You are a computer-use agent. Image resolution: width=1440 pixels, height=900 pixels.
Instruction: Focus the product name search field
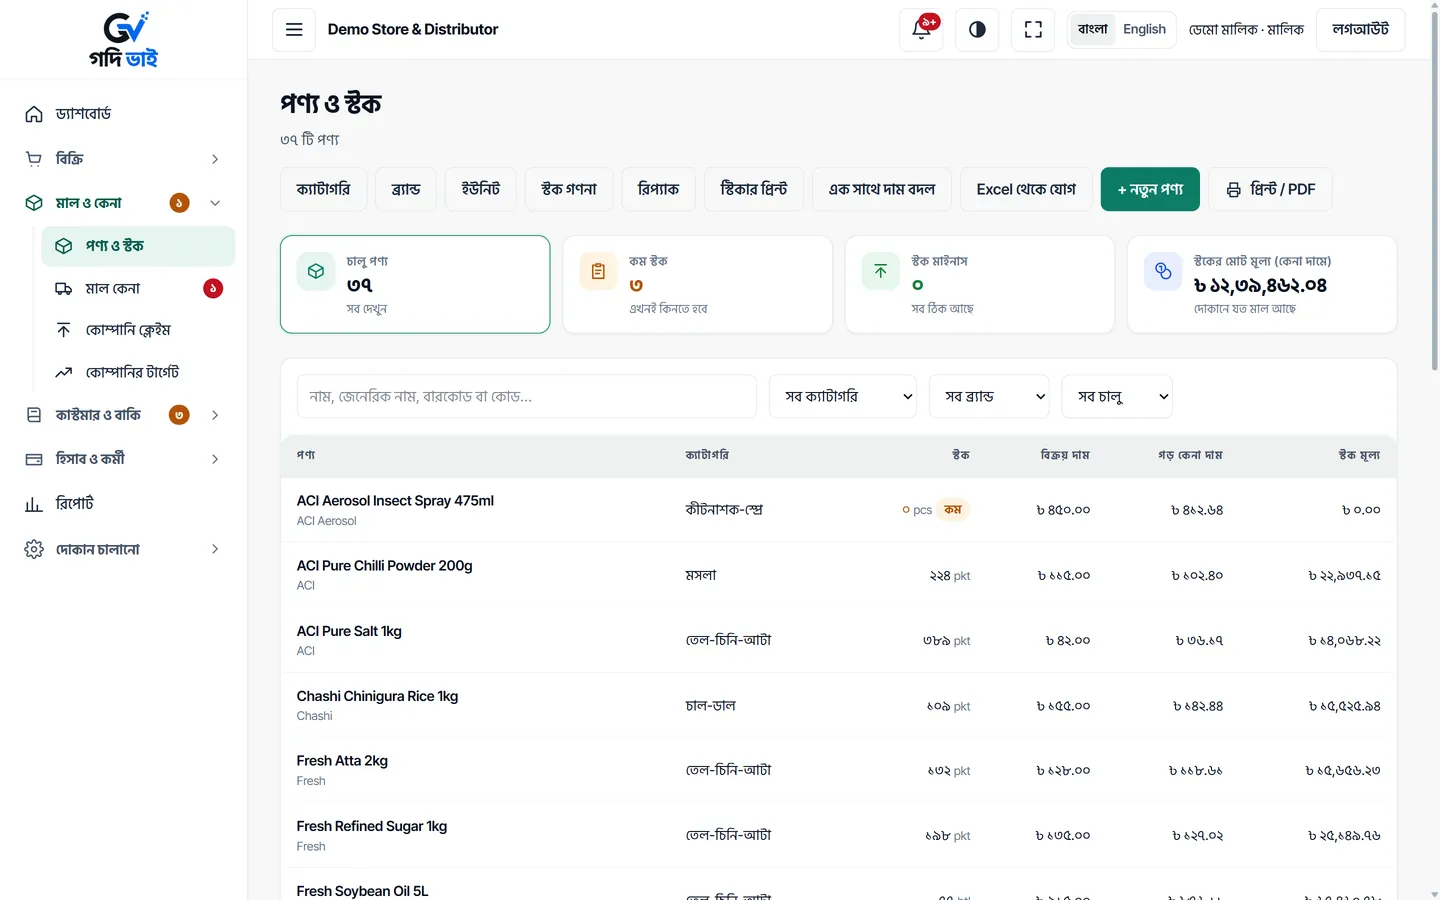pos(527,397)
